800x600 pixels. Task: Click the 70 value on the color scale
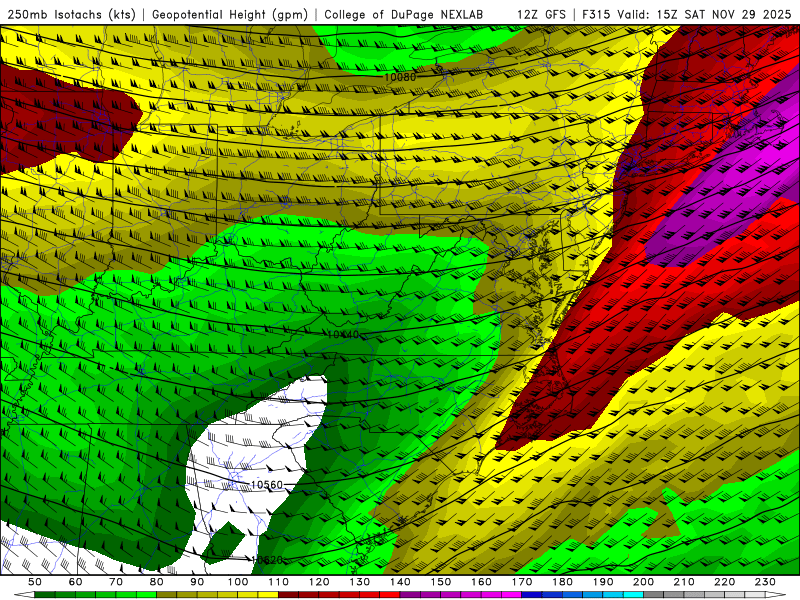(116, 582)
